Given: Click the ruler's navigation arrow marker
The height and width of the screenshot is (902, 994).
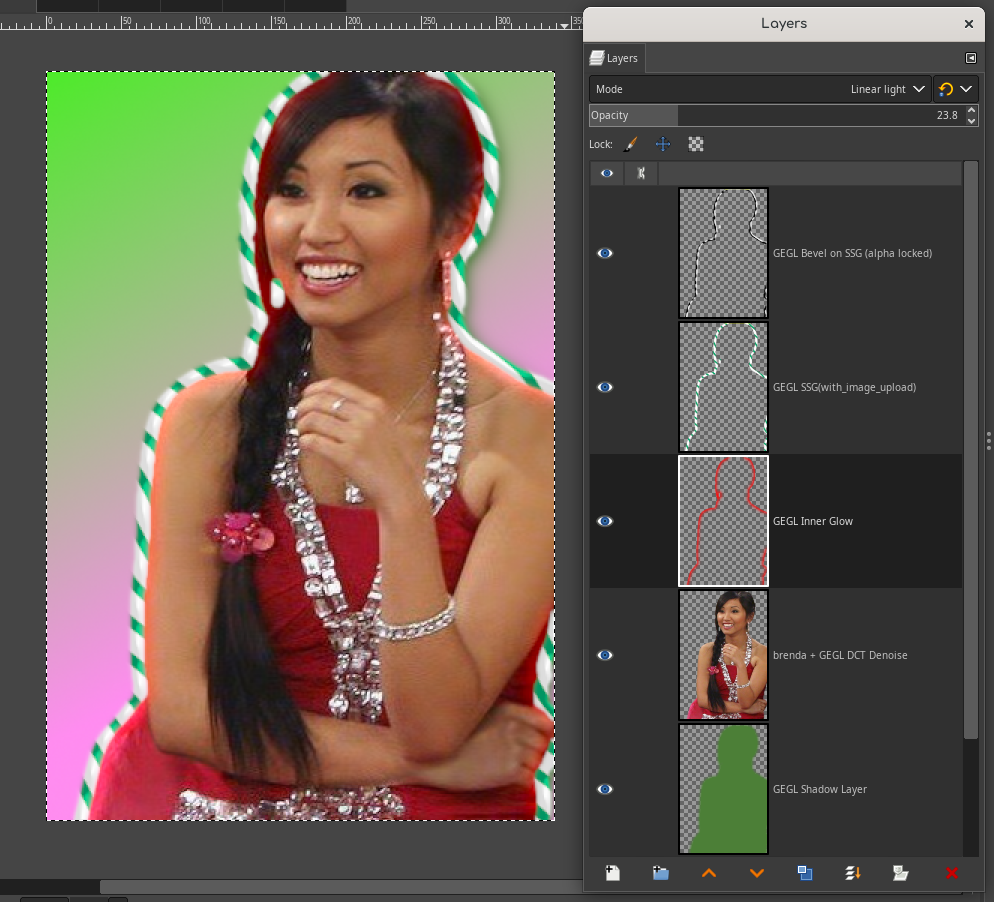Looking at the screenshot, I should (x=564, y=26).
